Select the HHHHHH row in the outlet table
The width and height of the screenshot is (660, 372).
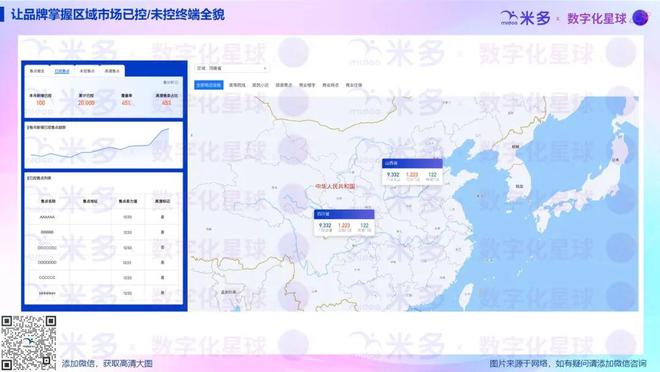[x=104, y=293]
